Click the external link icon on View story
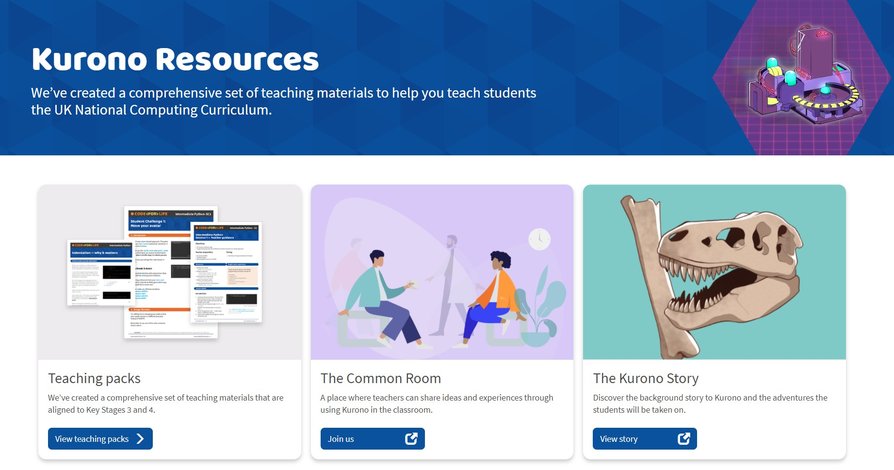The image size is (894, 470). (684, 439)
